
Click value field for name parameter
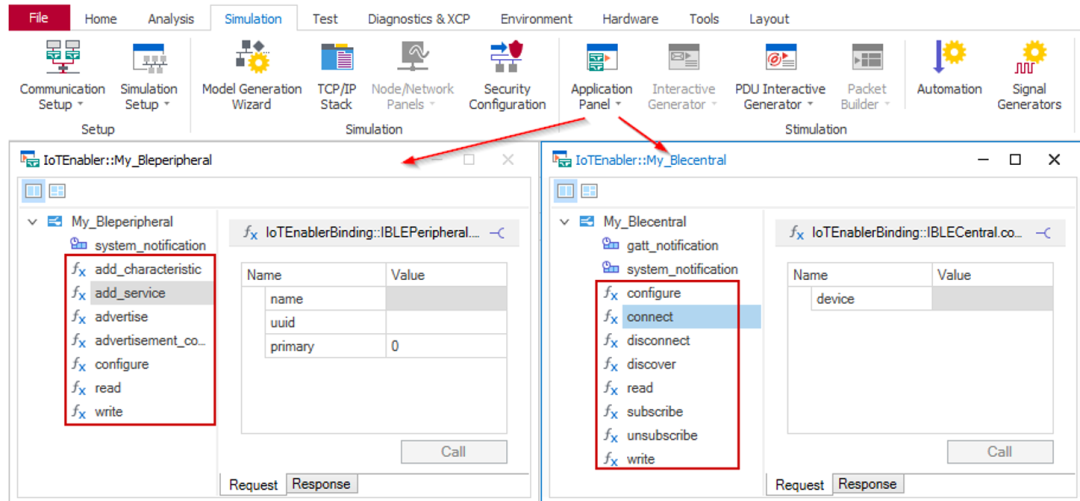click(x=446, y=299)
